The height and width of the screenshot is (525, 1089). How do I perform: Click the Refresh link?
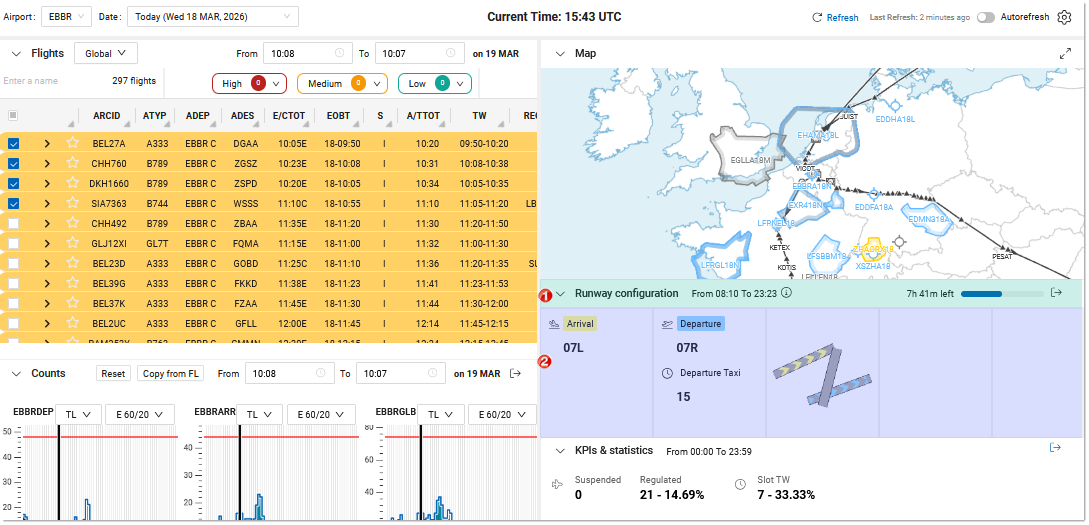(842, 17)
